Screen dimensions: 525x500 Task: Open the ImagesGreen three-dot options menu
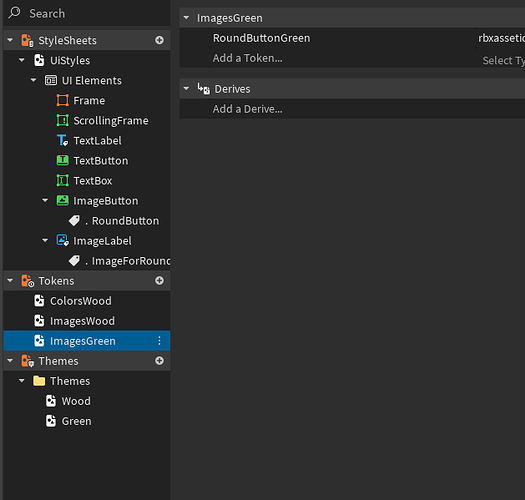[x=159, y=341]
